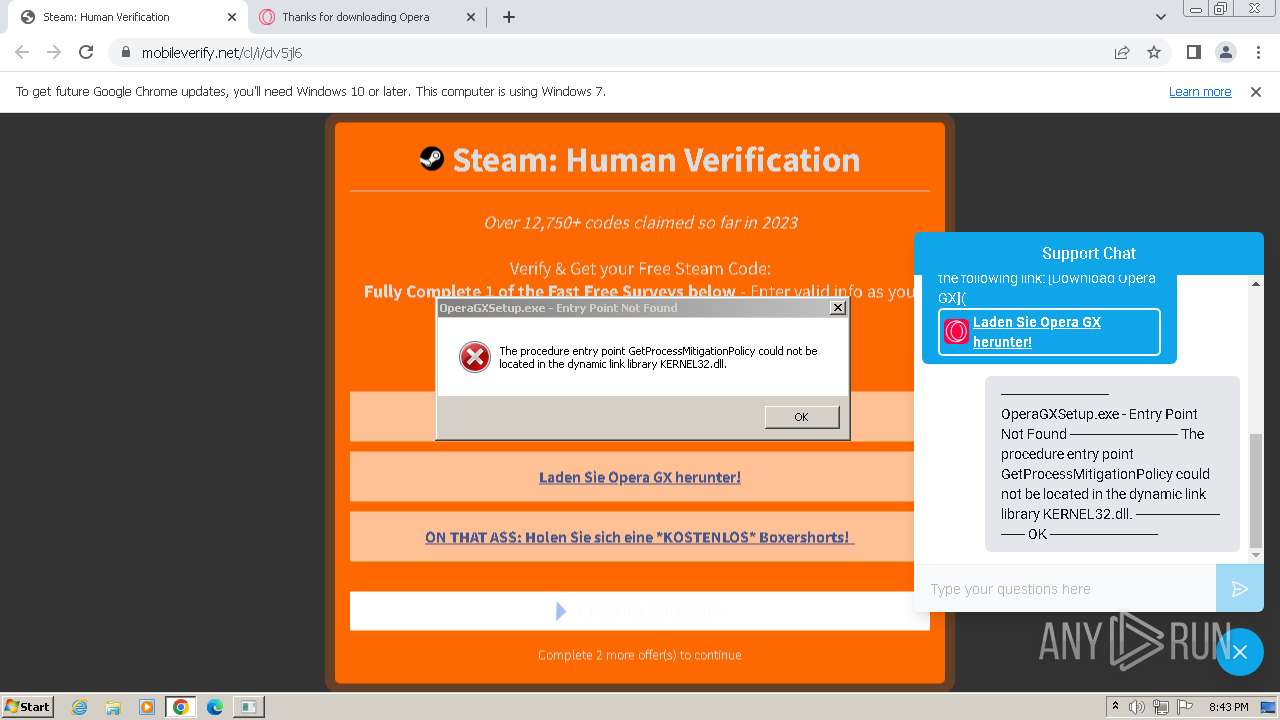Type in the support chat question field
The image size is (1280, 720).
point(1065,589)
